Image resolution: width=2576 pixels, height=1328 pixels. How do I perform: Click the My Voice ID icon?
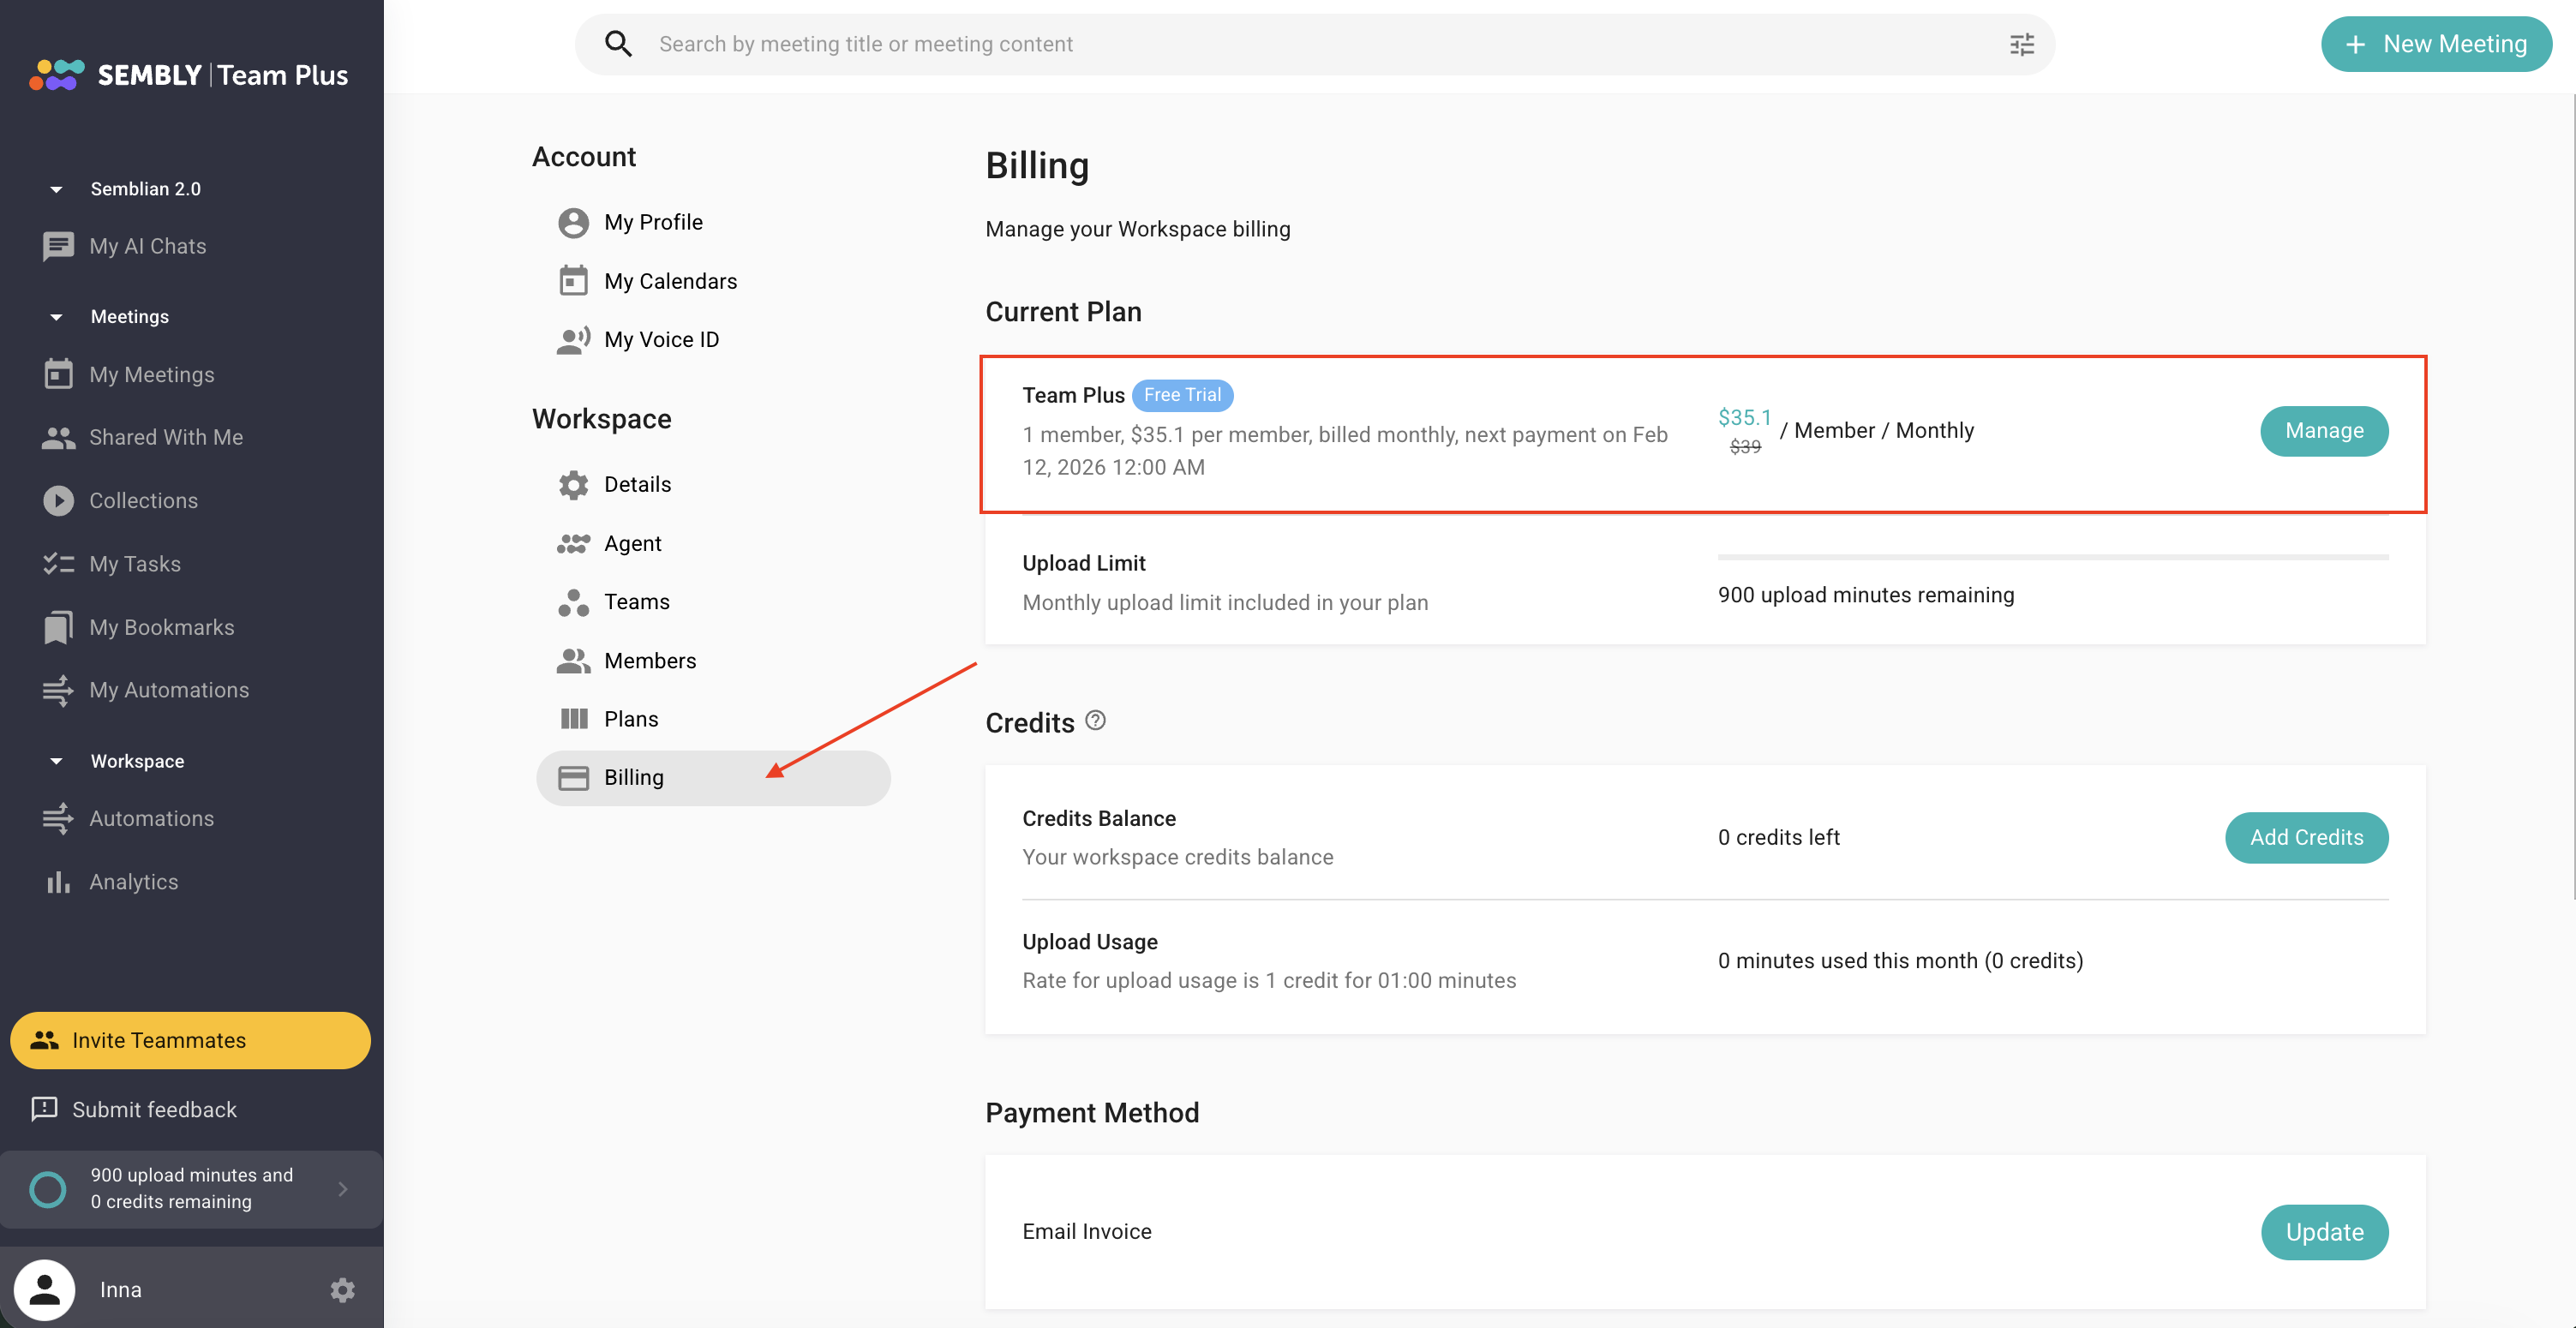(x=573, y=340)
